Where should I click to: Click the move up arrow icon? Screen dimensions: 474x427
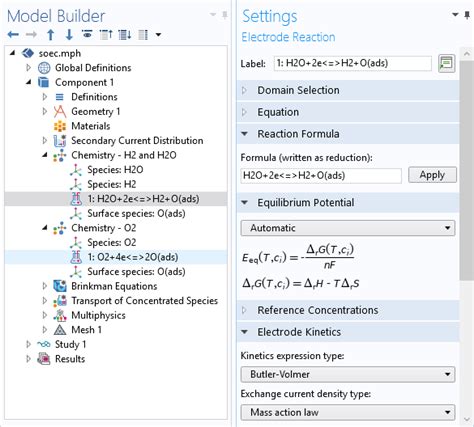point(51,35)
